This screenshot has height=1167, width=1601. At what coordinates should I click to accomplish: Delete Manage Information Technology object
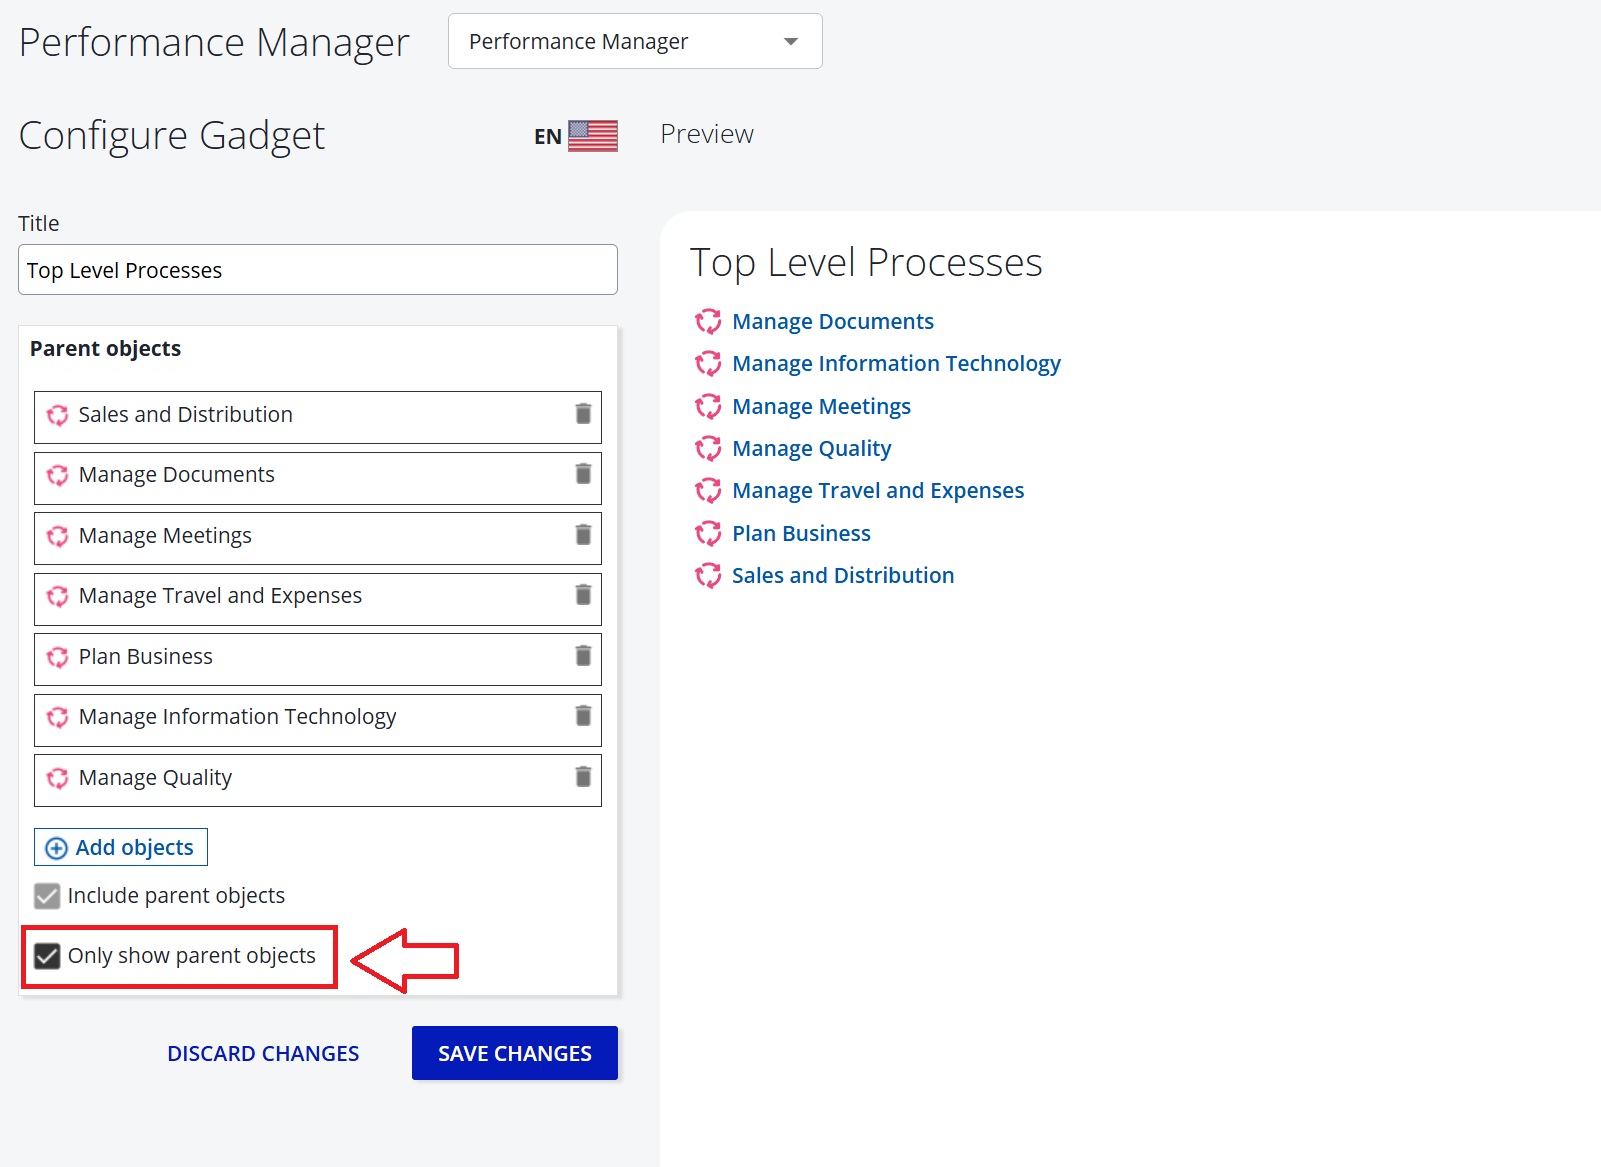pyautogui.click(x=583, y=716)
